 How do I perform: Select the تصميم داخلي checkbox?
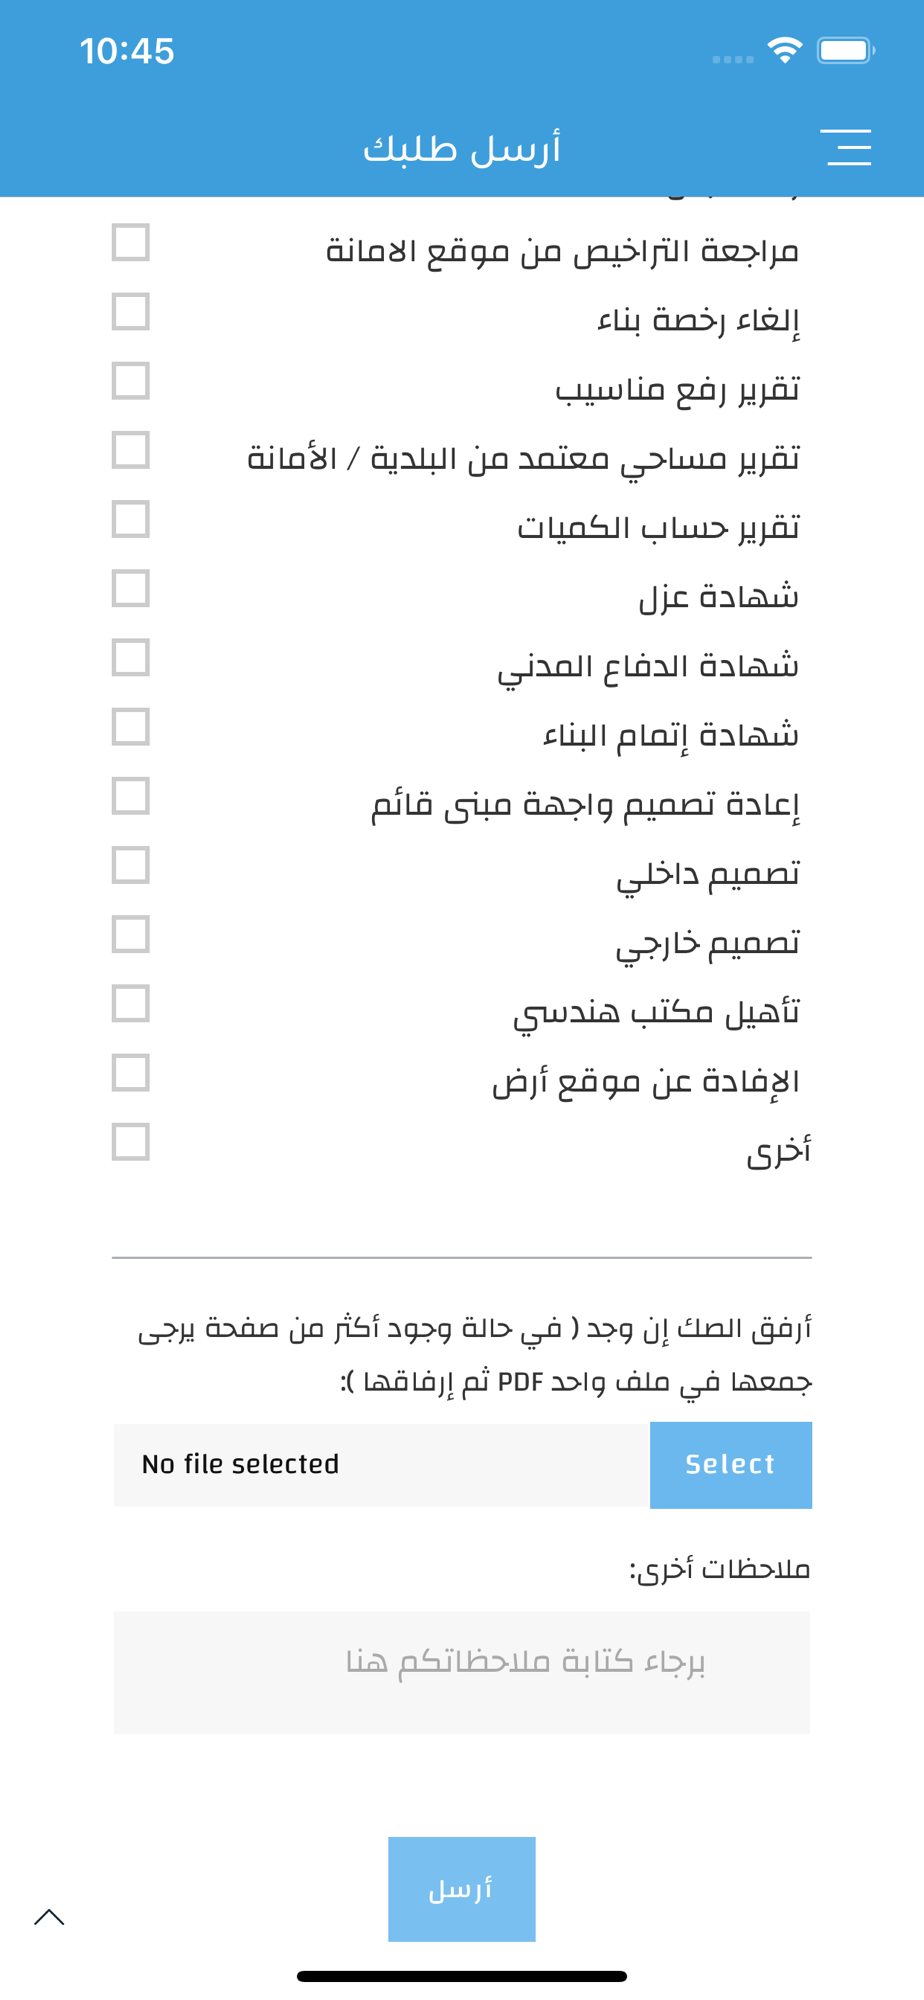131,866
